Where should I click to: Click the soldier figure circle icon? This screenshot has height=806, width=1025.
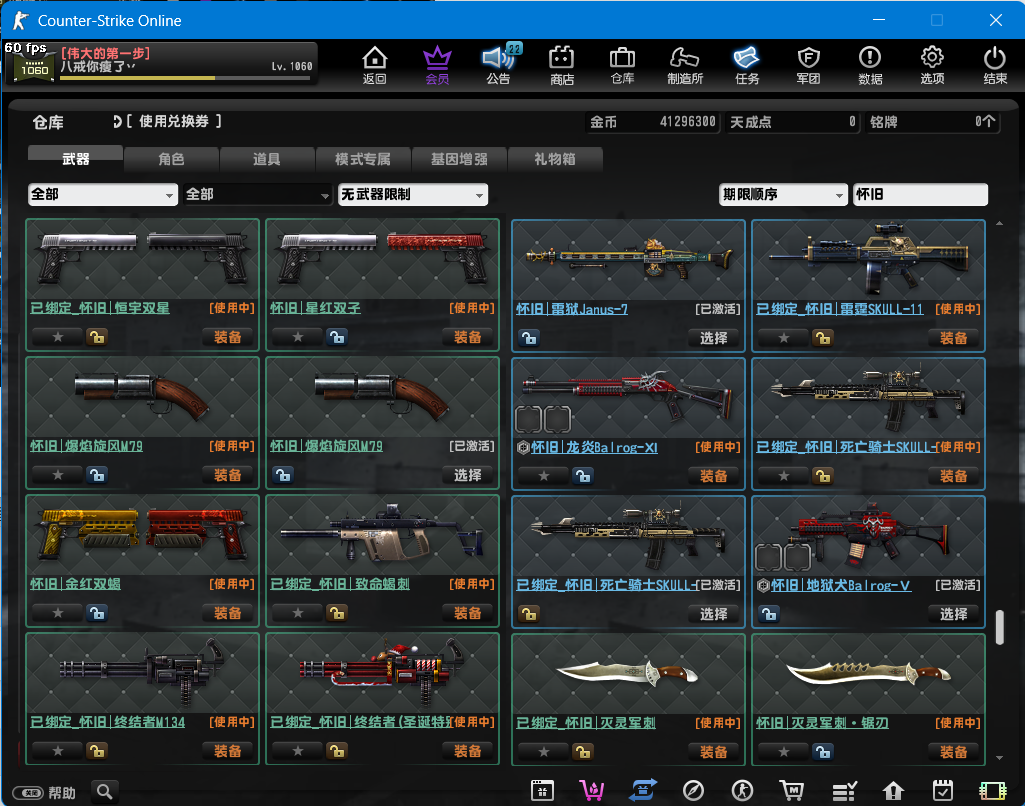(742, 791)
